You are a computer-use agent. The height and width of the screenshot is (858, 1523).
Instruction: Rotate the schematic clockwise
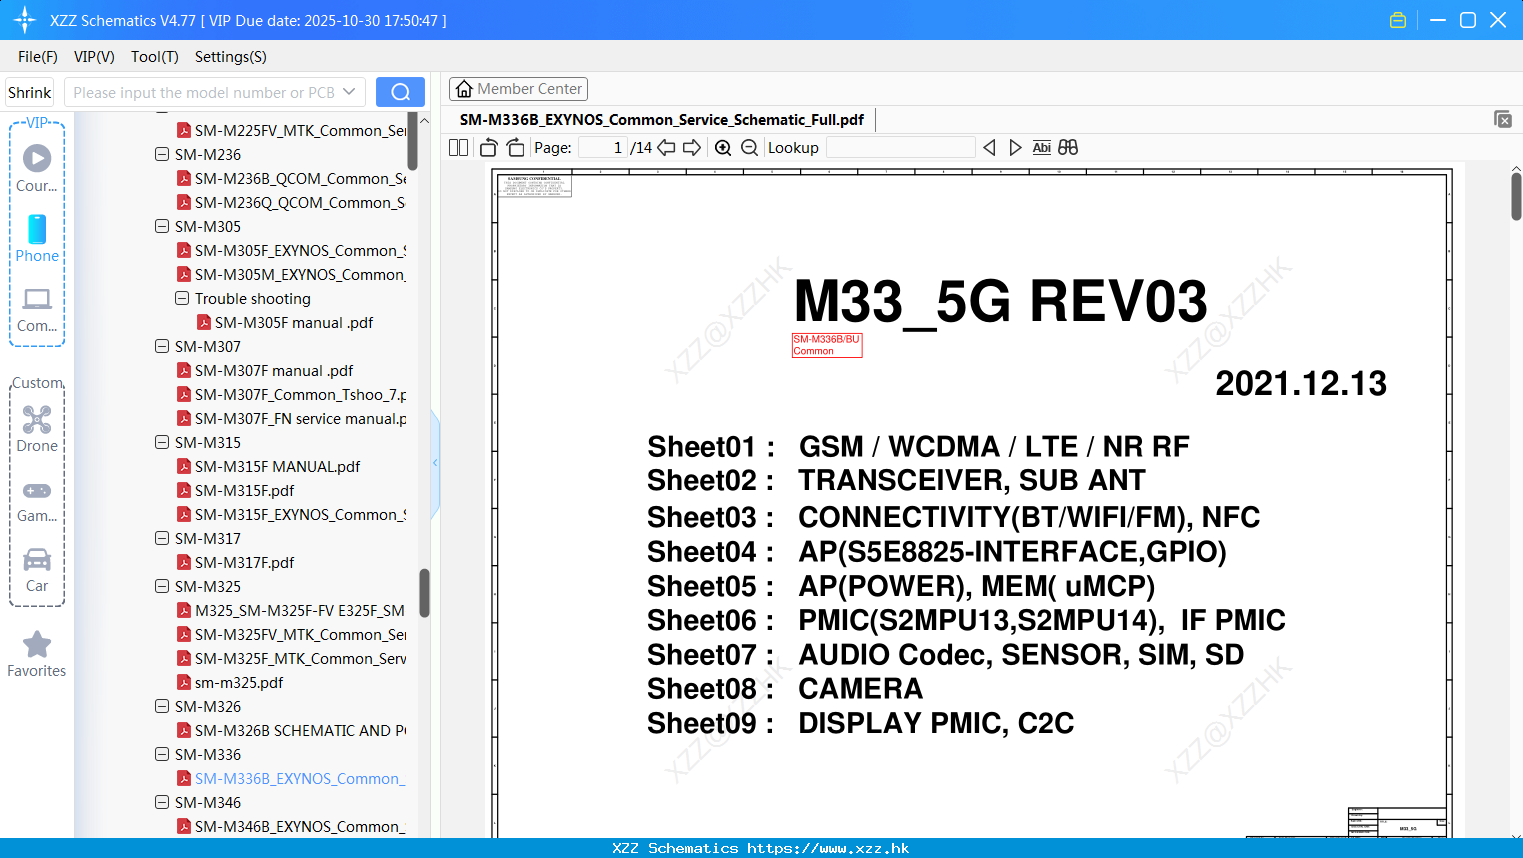(x=514, y=147)
